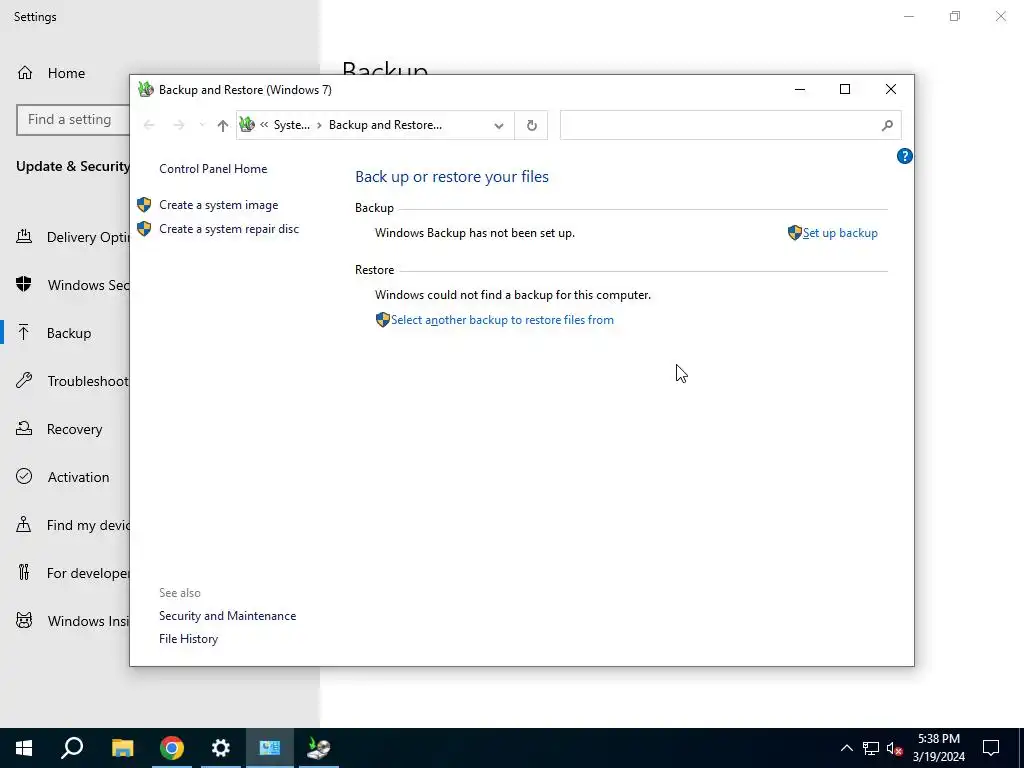
Task: Restore down the Settings window
Action: 955,16
